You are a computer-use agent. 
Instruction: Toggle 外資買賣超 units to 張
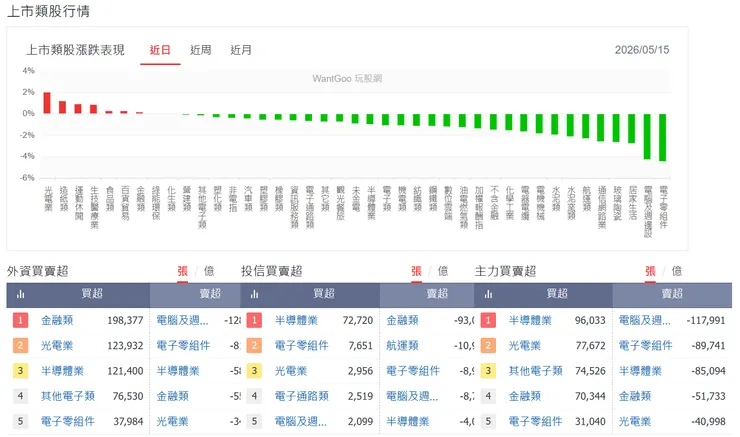click(182, 271)
